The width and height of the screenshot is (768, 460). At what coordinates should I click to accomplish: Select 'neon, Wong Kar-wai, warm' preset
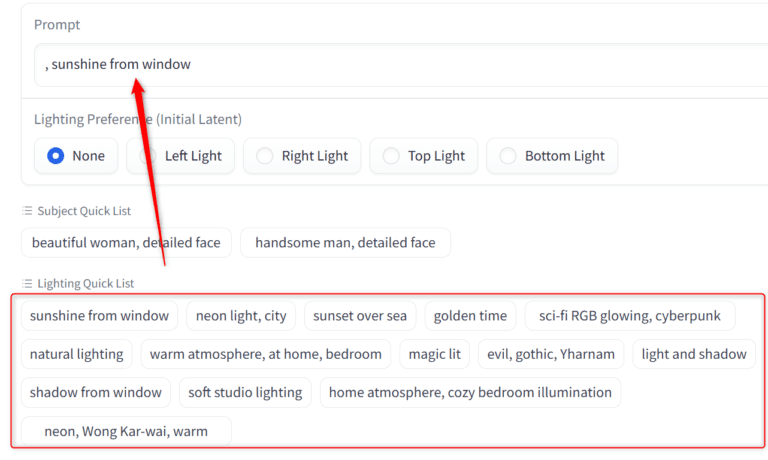126,431
